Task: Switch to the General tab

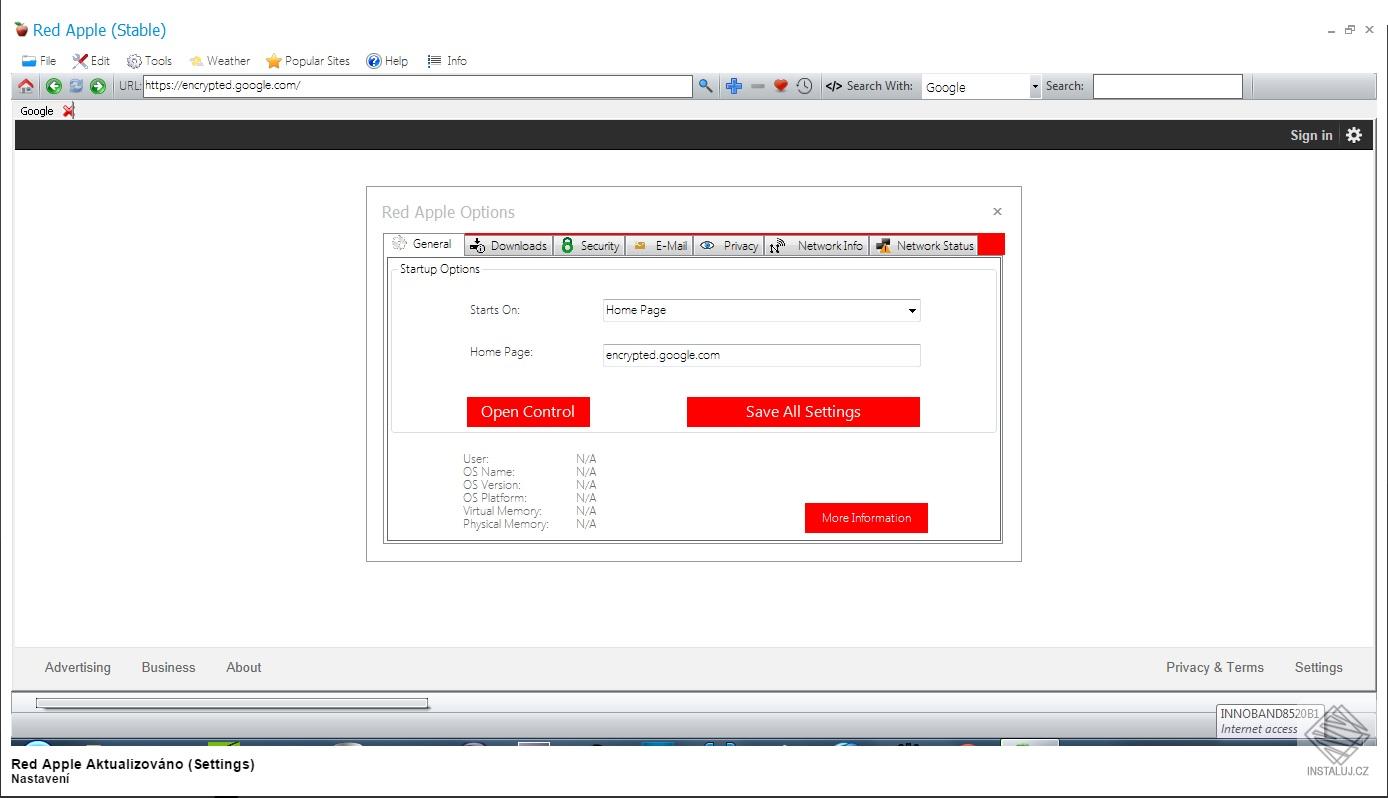Action: click(x=424, y=244)
